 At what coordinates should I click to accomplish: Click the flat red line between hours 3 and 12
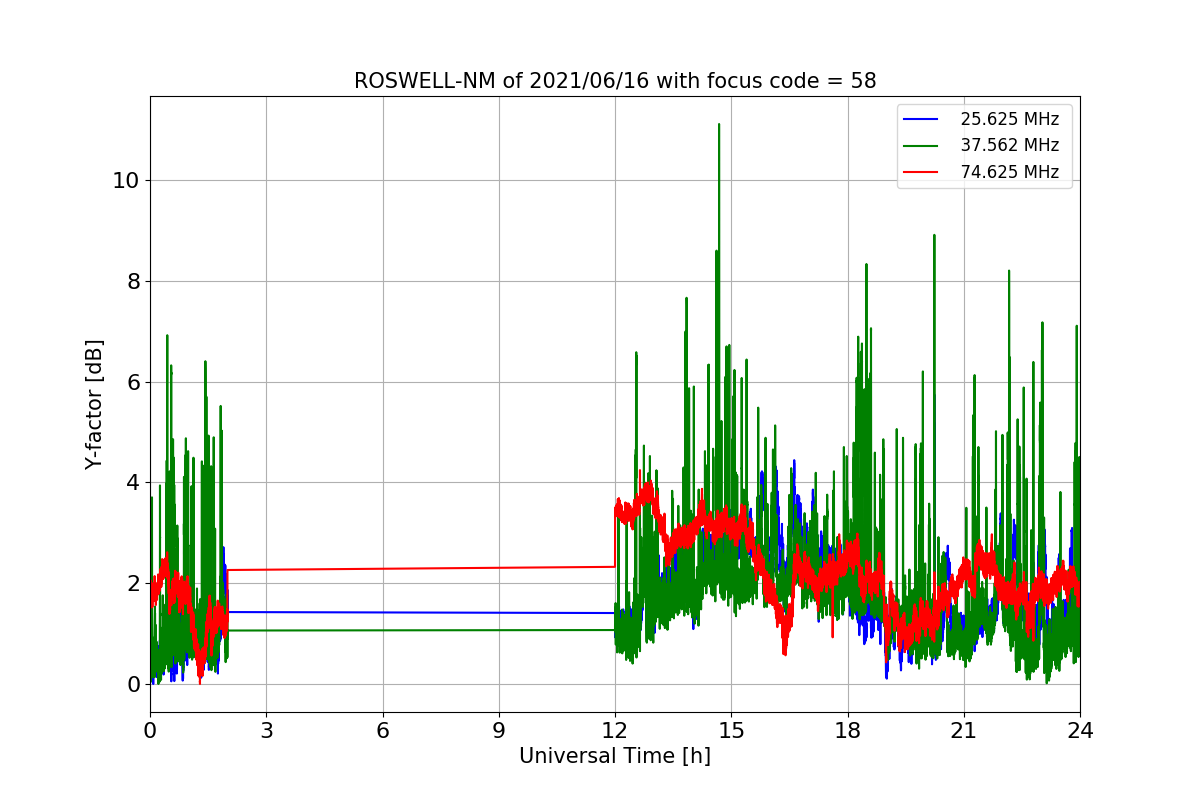point(420,568)
